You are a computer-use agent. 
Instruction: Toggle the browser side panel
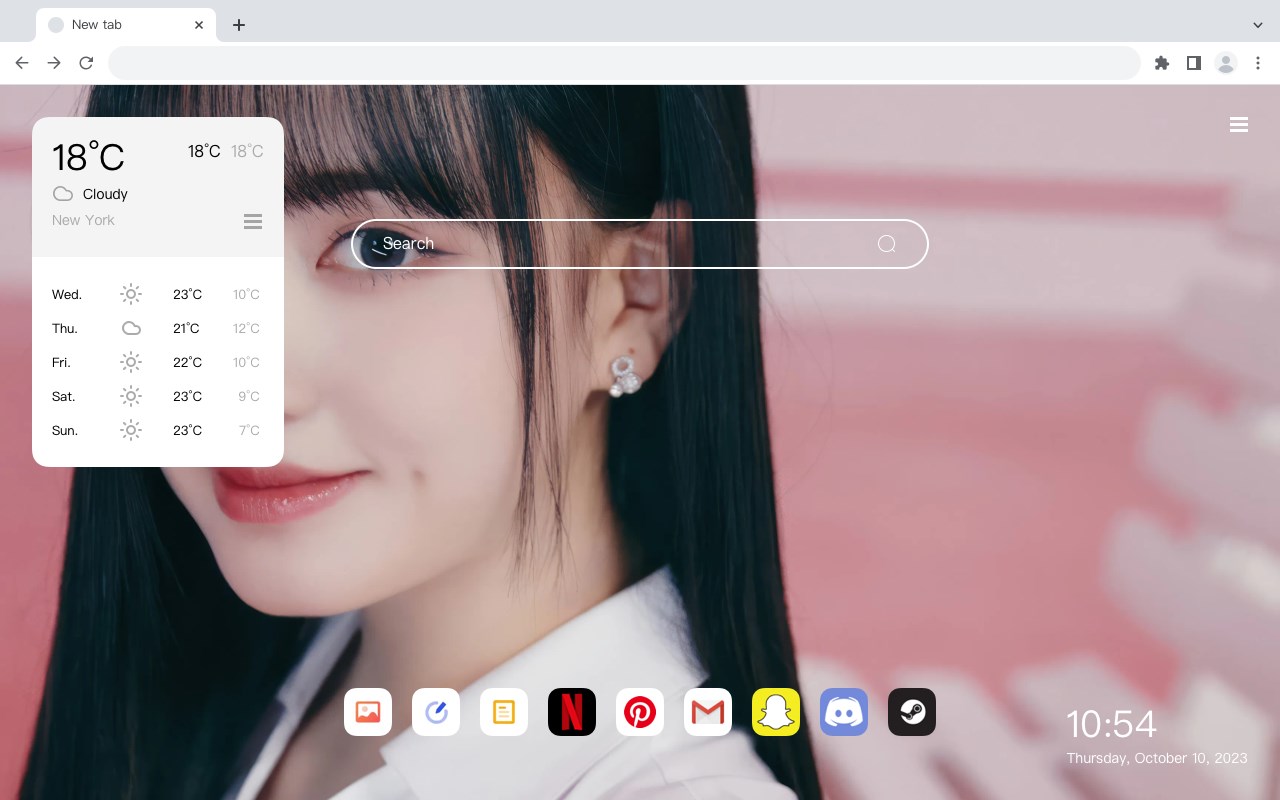click(x=1193, y=63)
